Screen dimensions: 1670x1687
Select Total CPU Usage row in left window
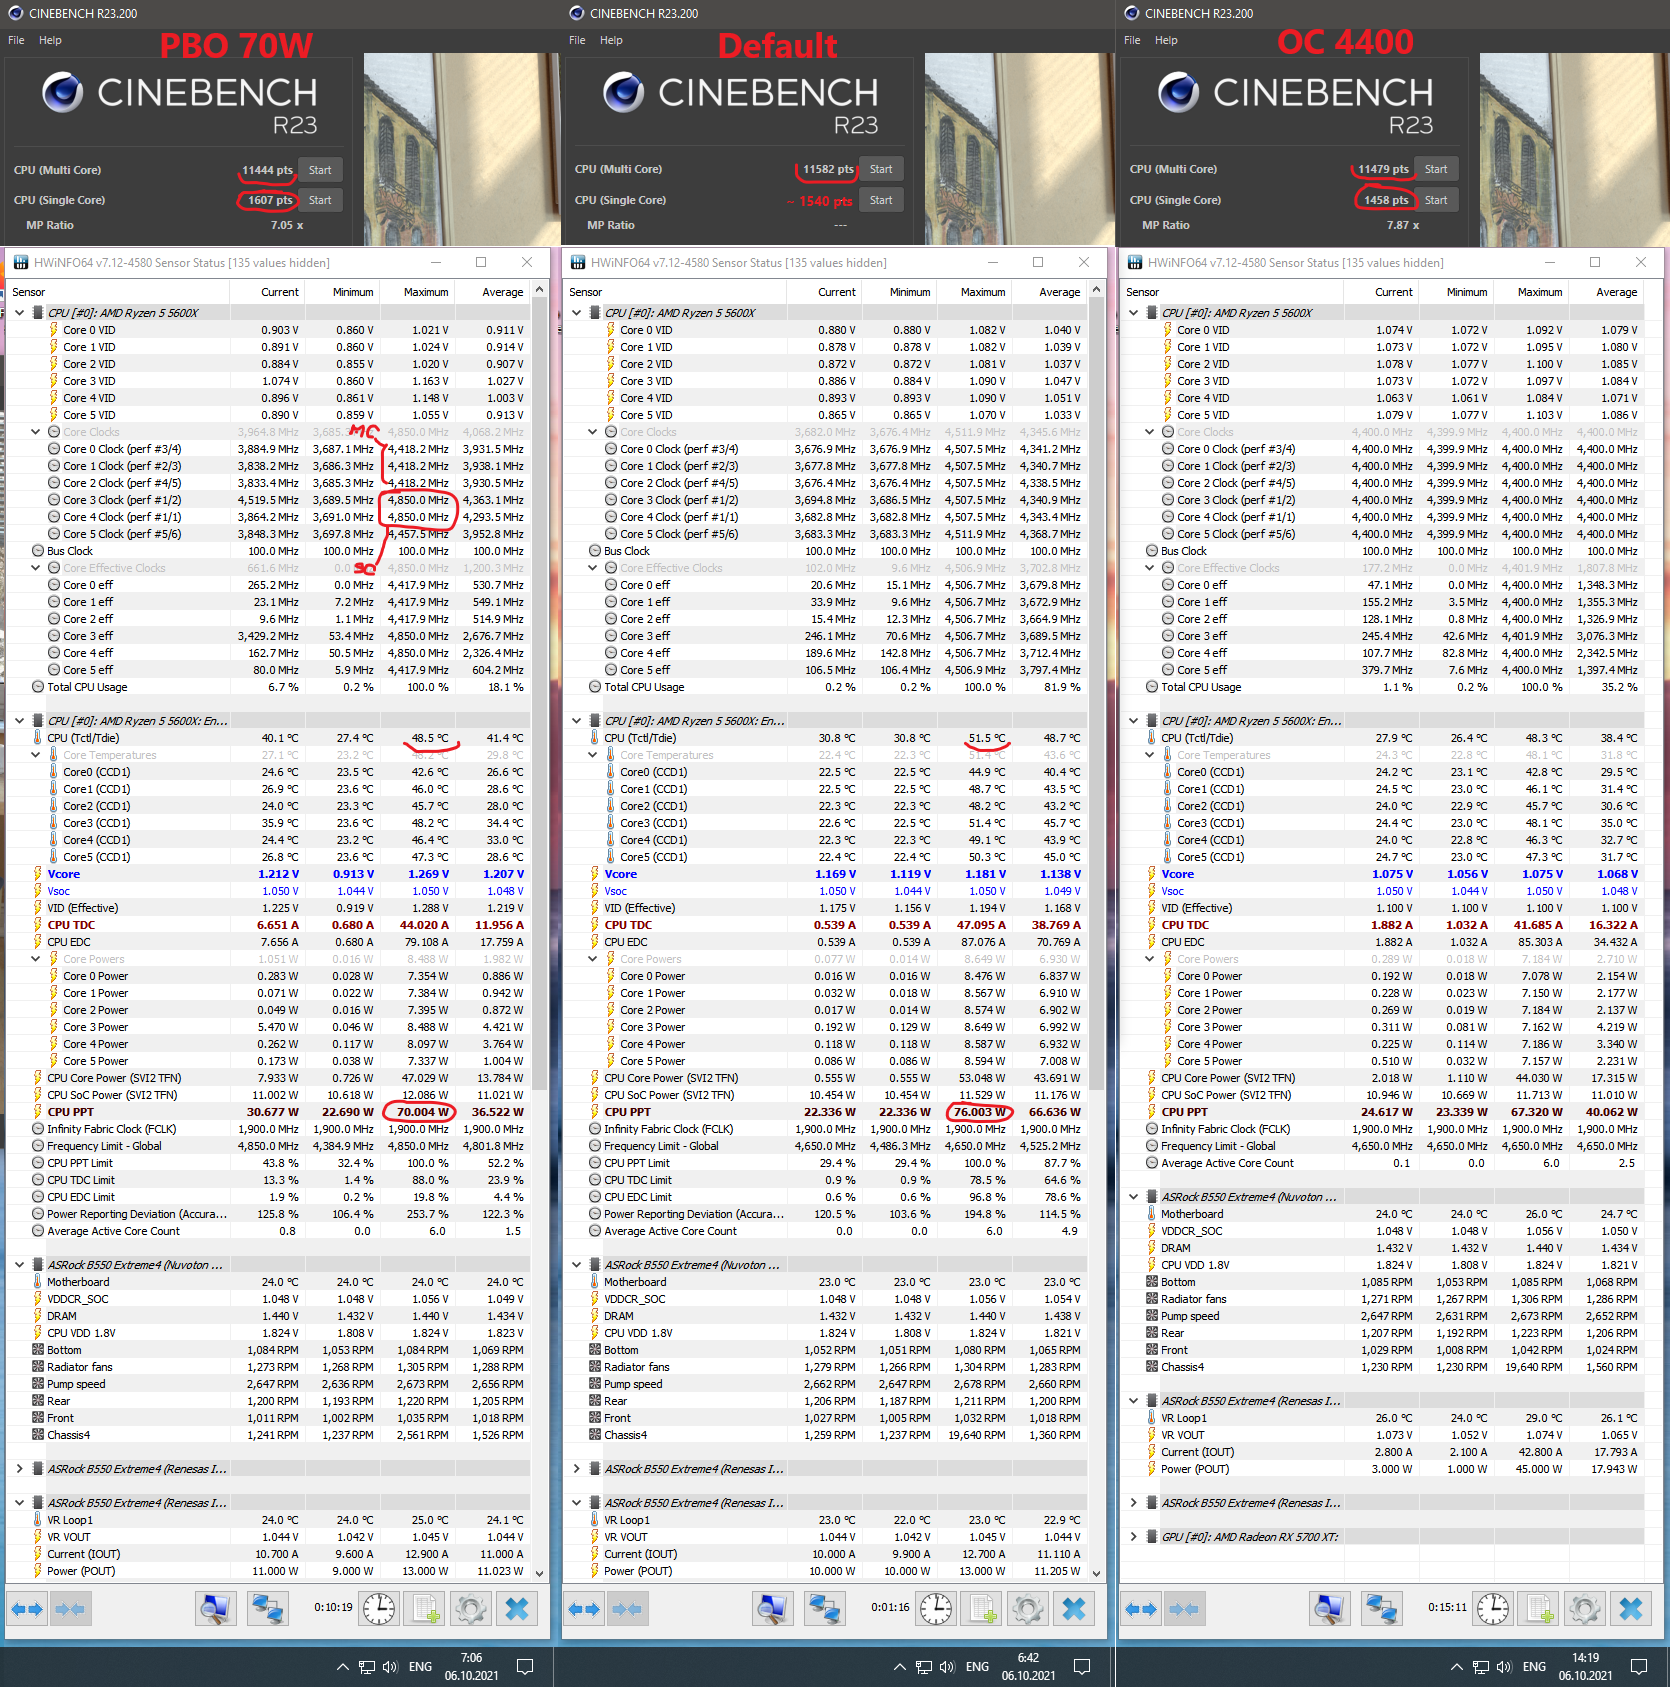tap(268, 687)
